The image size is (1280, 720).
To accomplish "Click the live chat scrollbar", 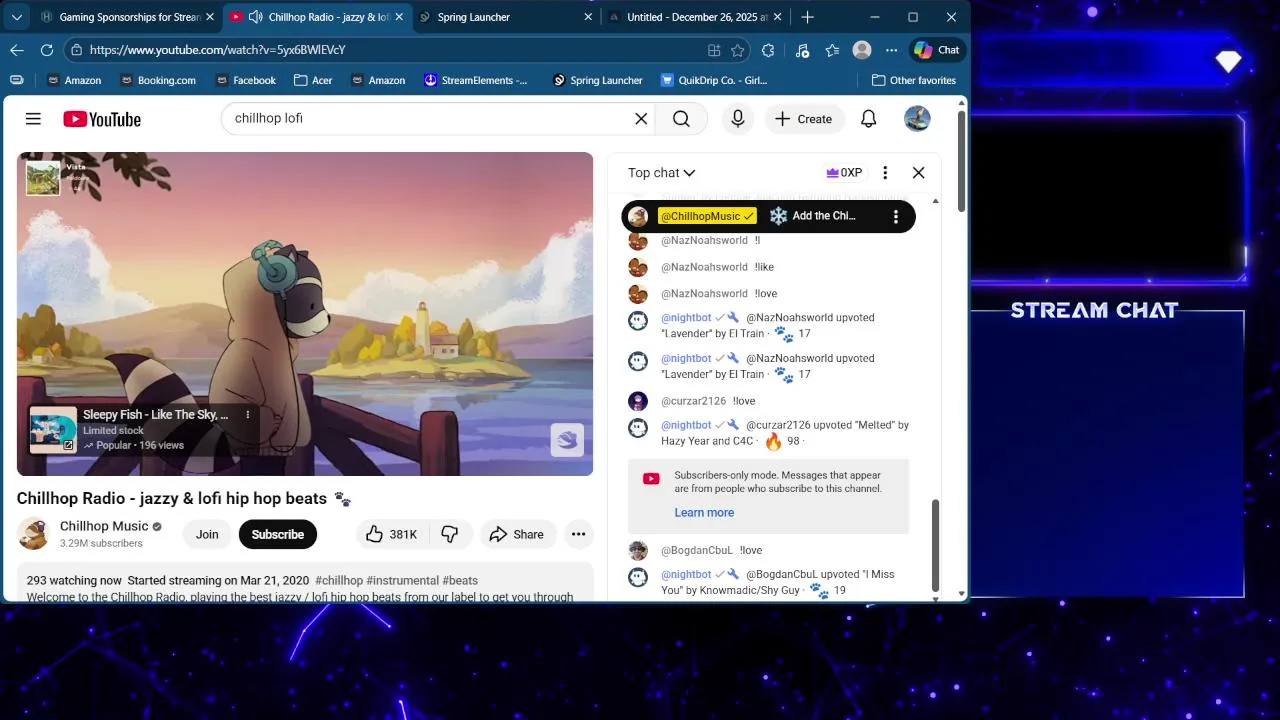I will (x=935, y=545).
